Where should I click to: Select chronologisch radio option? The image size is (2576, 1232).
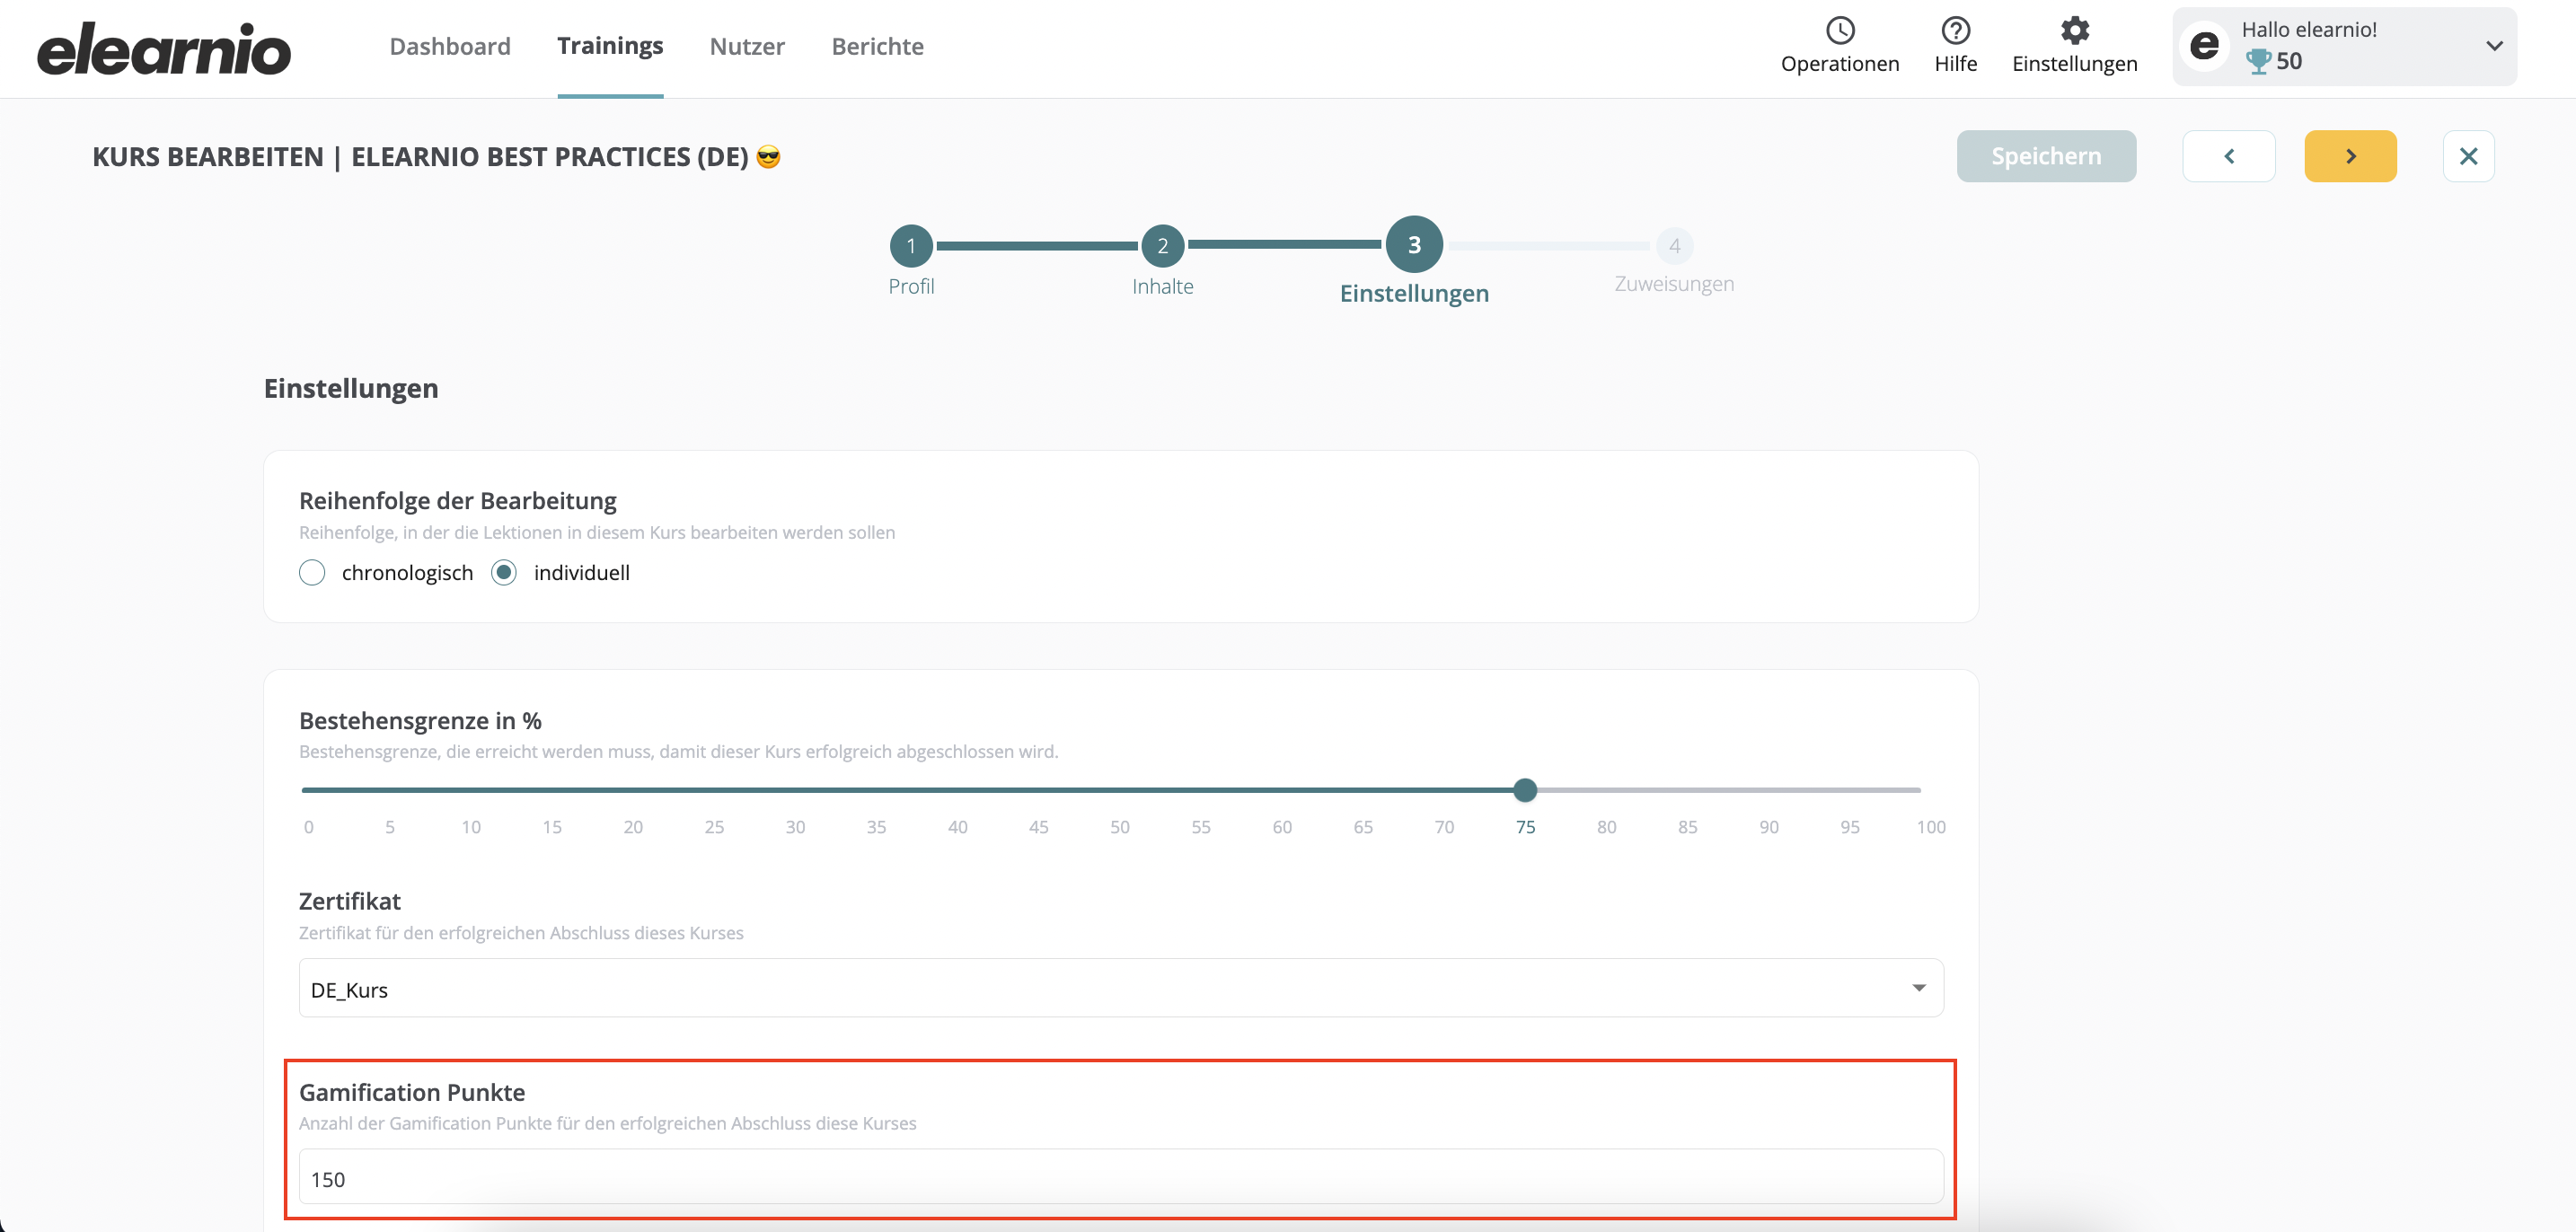[312, 573]
